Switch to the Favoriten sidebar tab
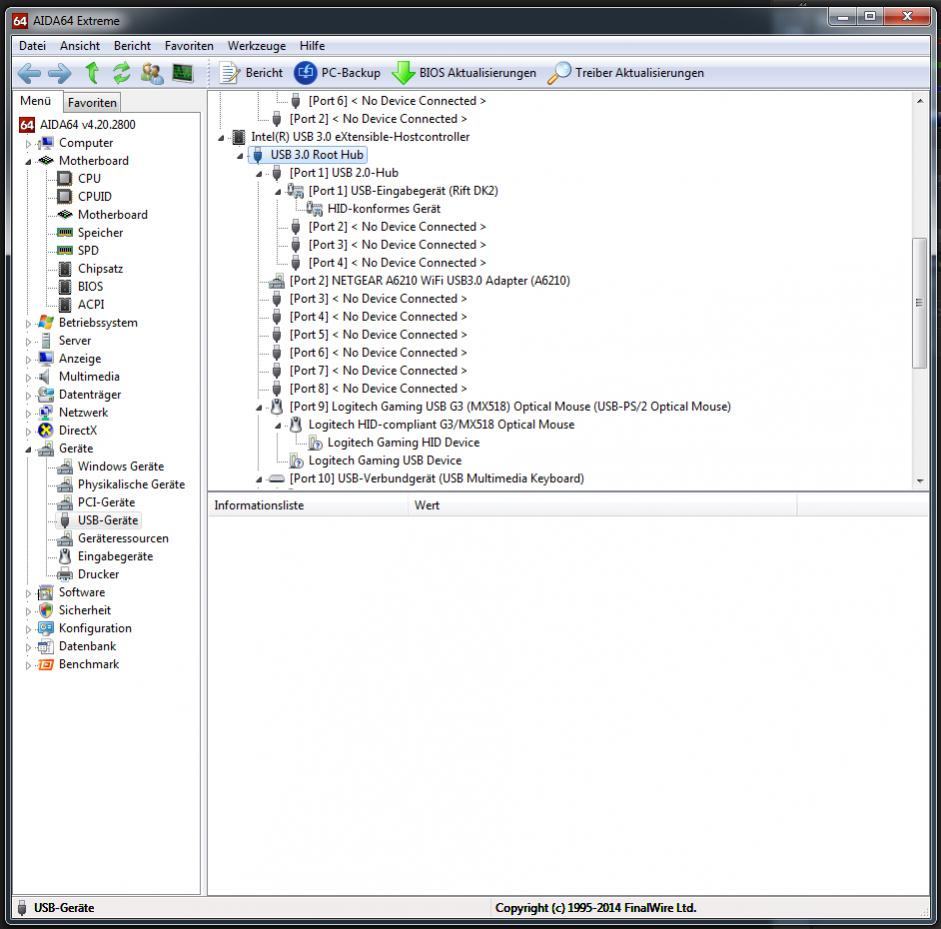Viewport: 941px width, 929px height. [92, 103]
